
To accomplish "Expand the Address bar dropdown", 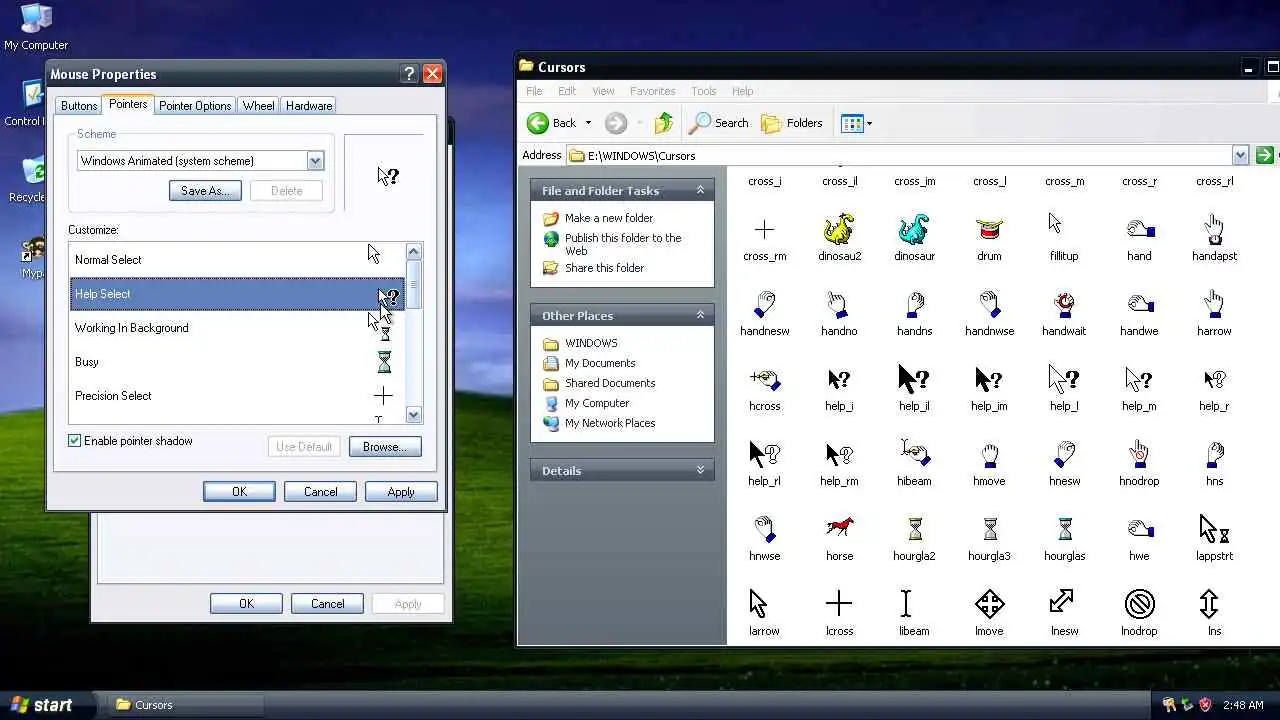I will [1240, 155].
